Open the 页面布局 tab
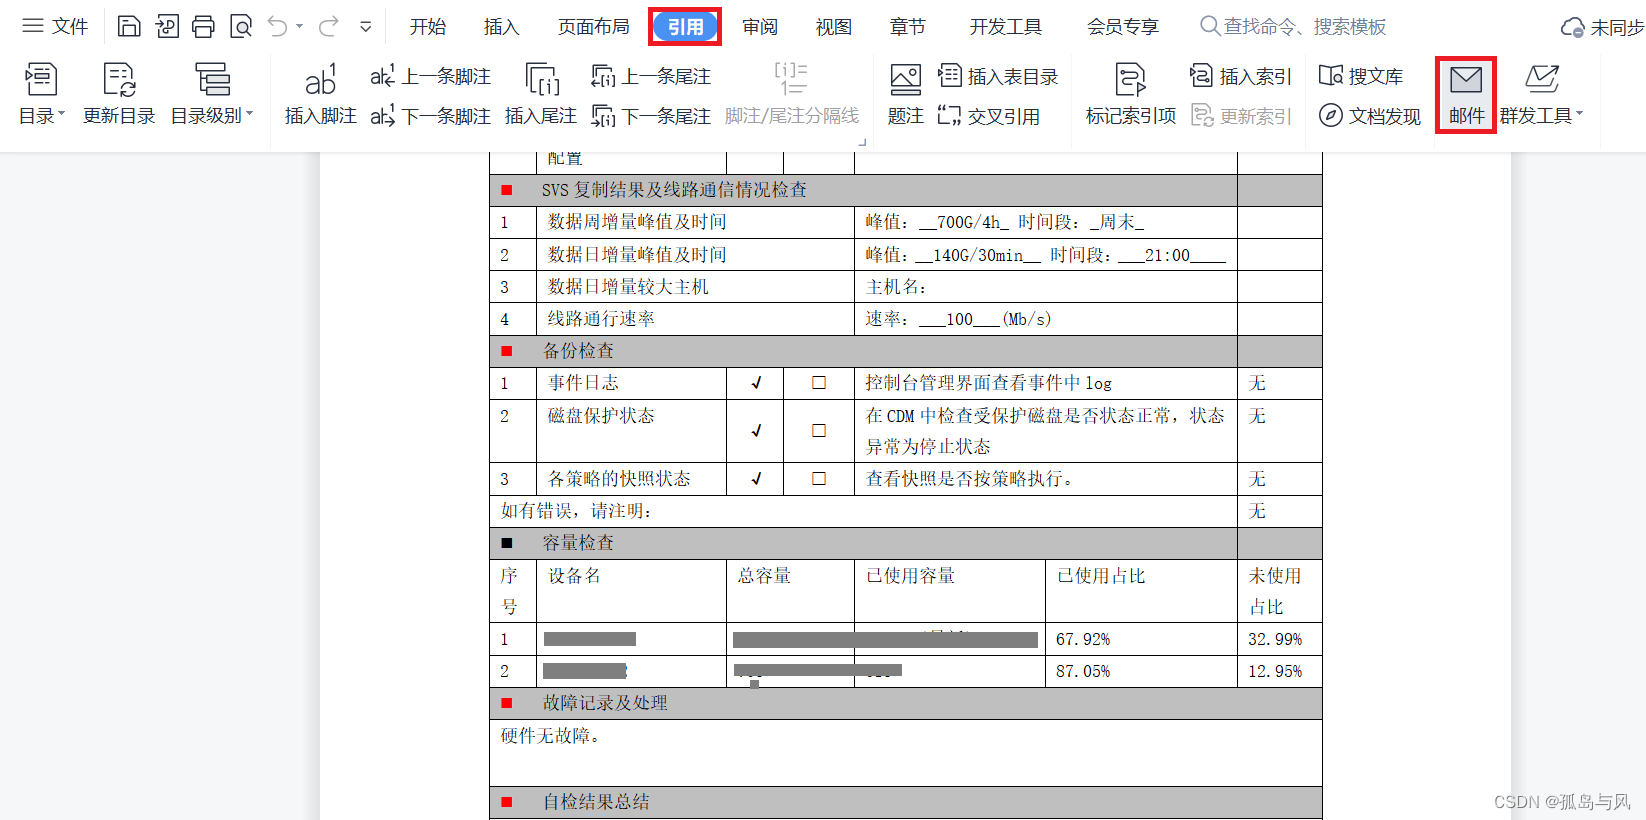 coord(594,27)
